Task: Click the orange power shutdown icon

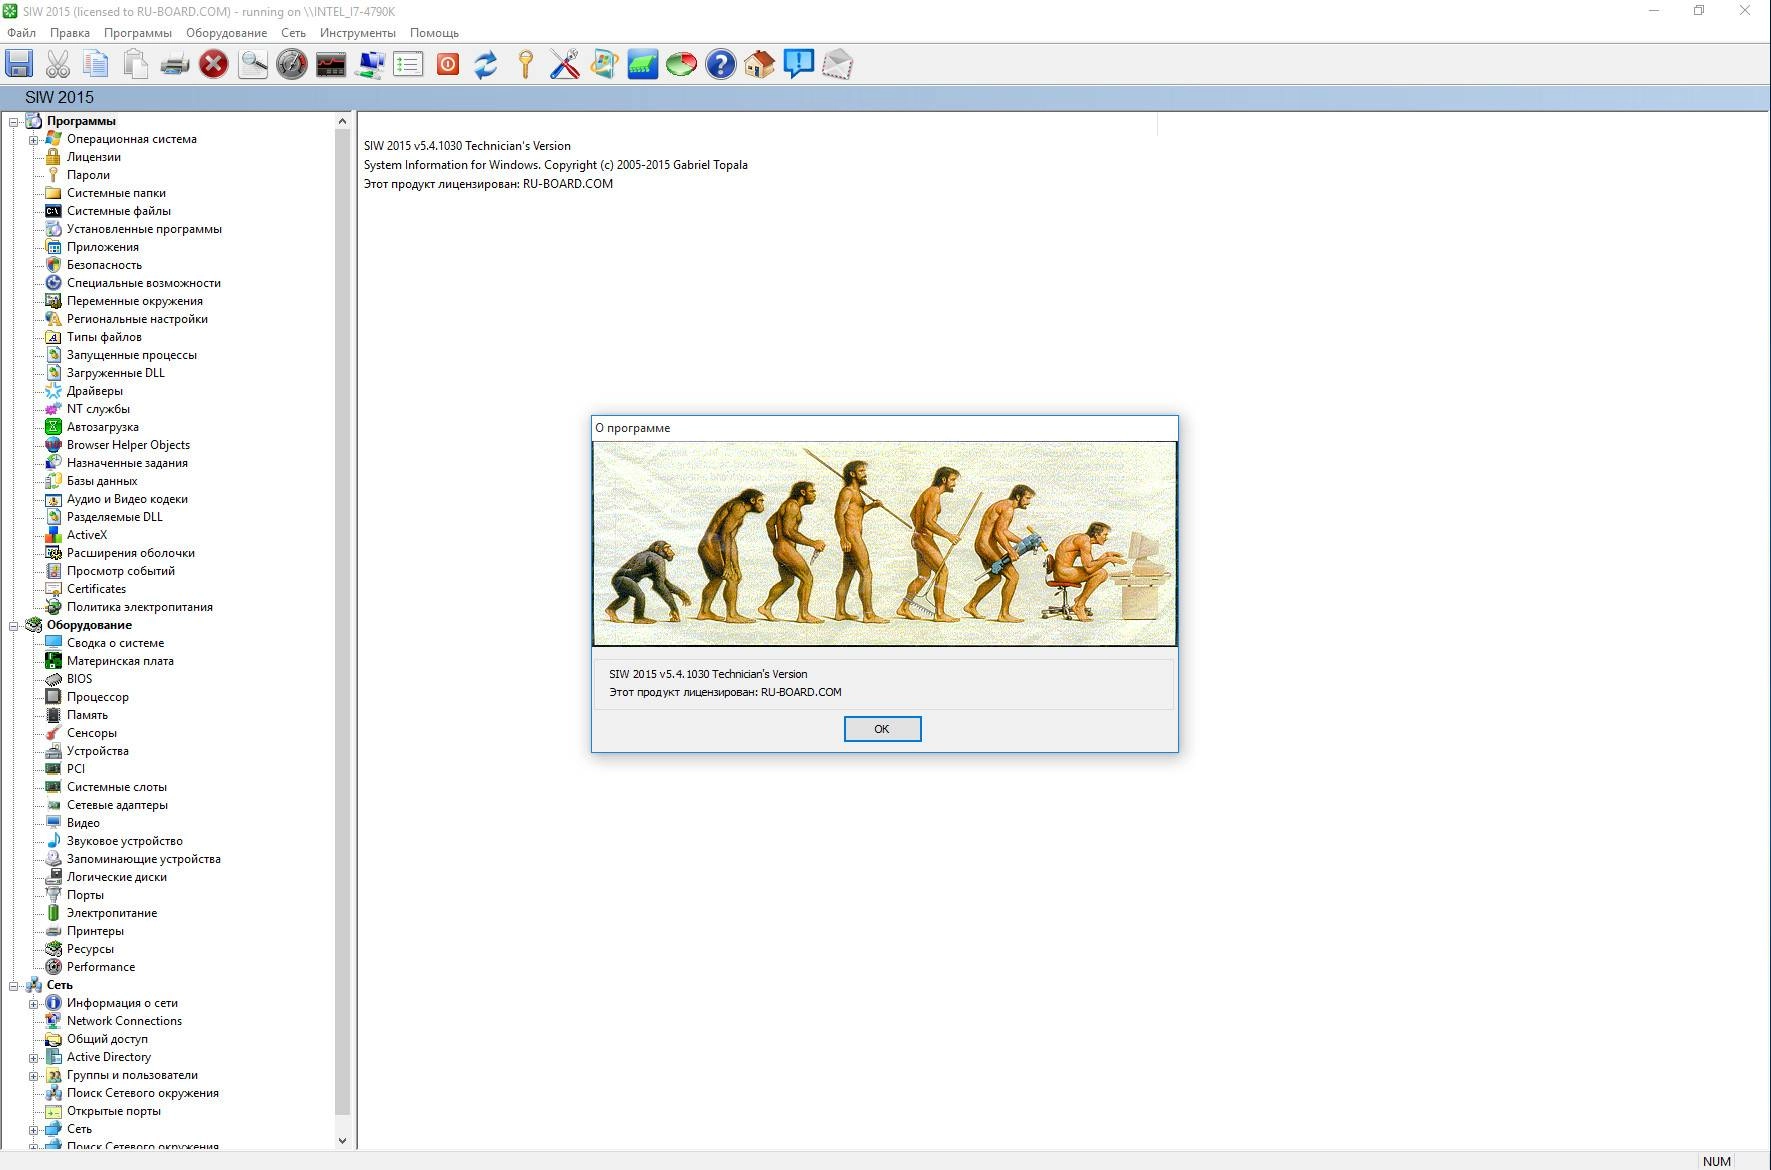Action: click(448, 65)
